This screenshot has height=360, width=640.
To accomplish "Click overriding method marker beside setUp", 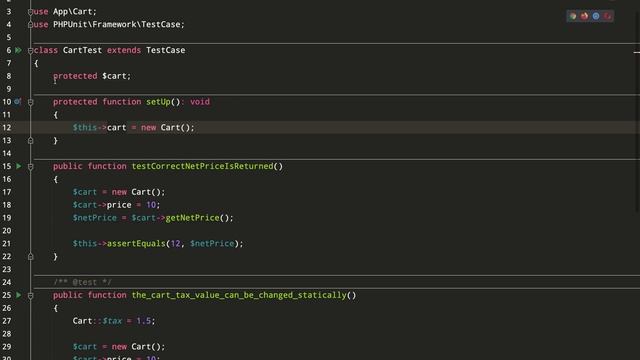I will (18, 101).
